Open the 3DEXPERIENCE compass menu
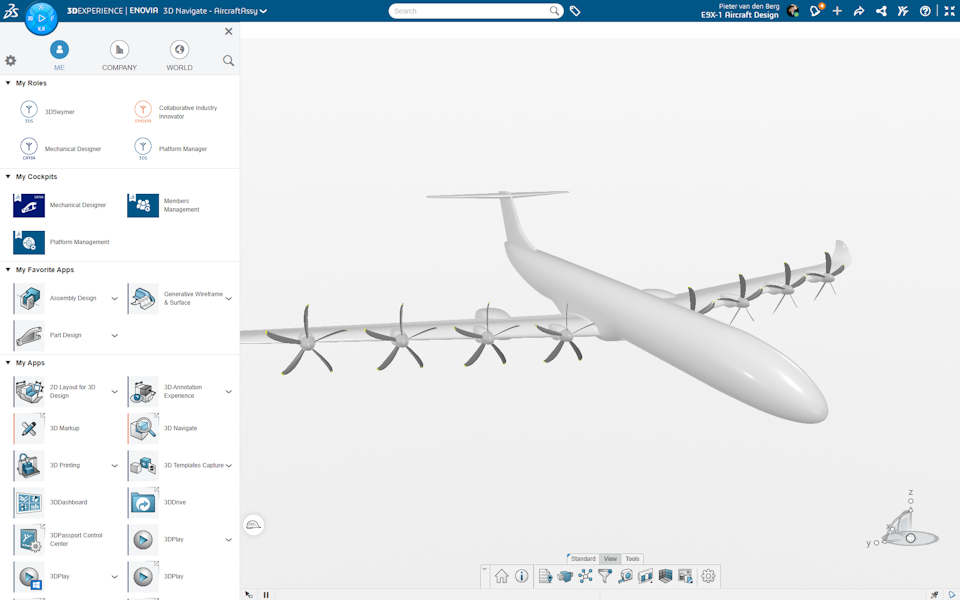The height and width of the screenshot is (600, 960). click(40, 18)
